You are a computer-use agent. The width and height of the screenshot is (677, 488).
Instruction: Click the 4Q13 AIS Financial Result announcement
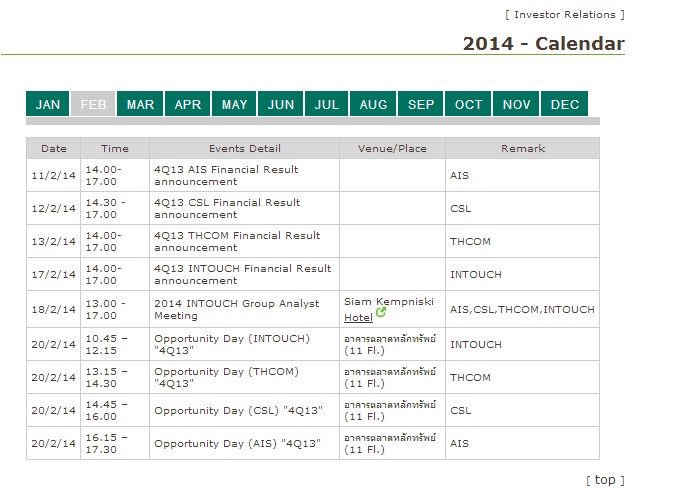(226, 175)
